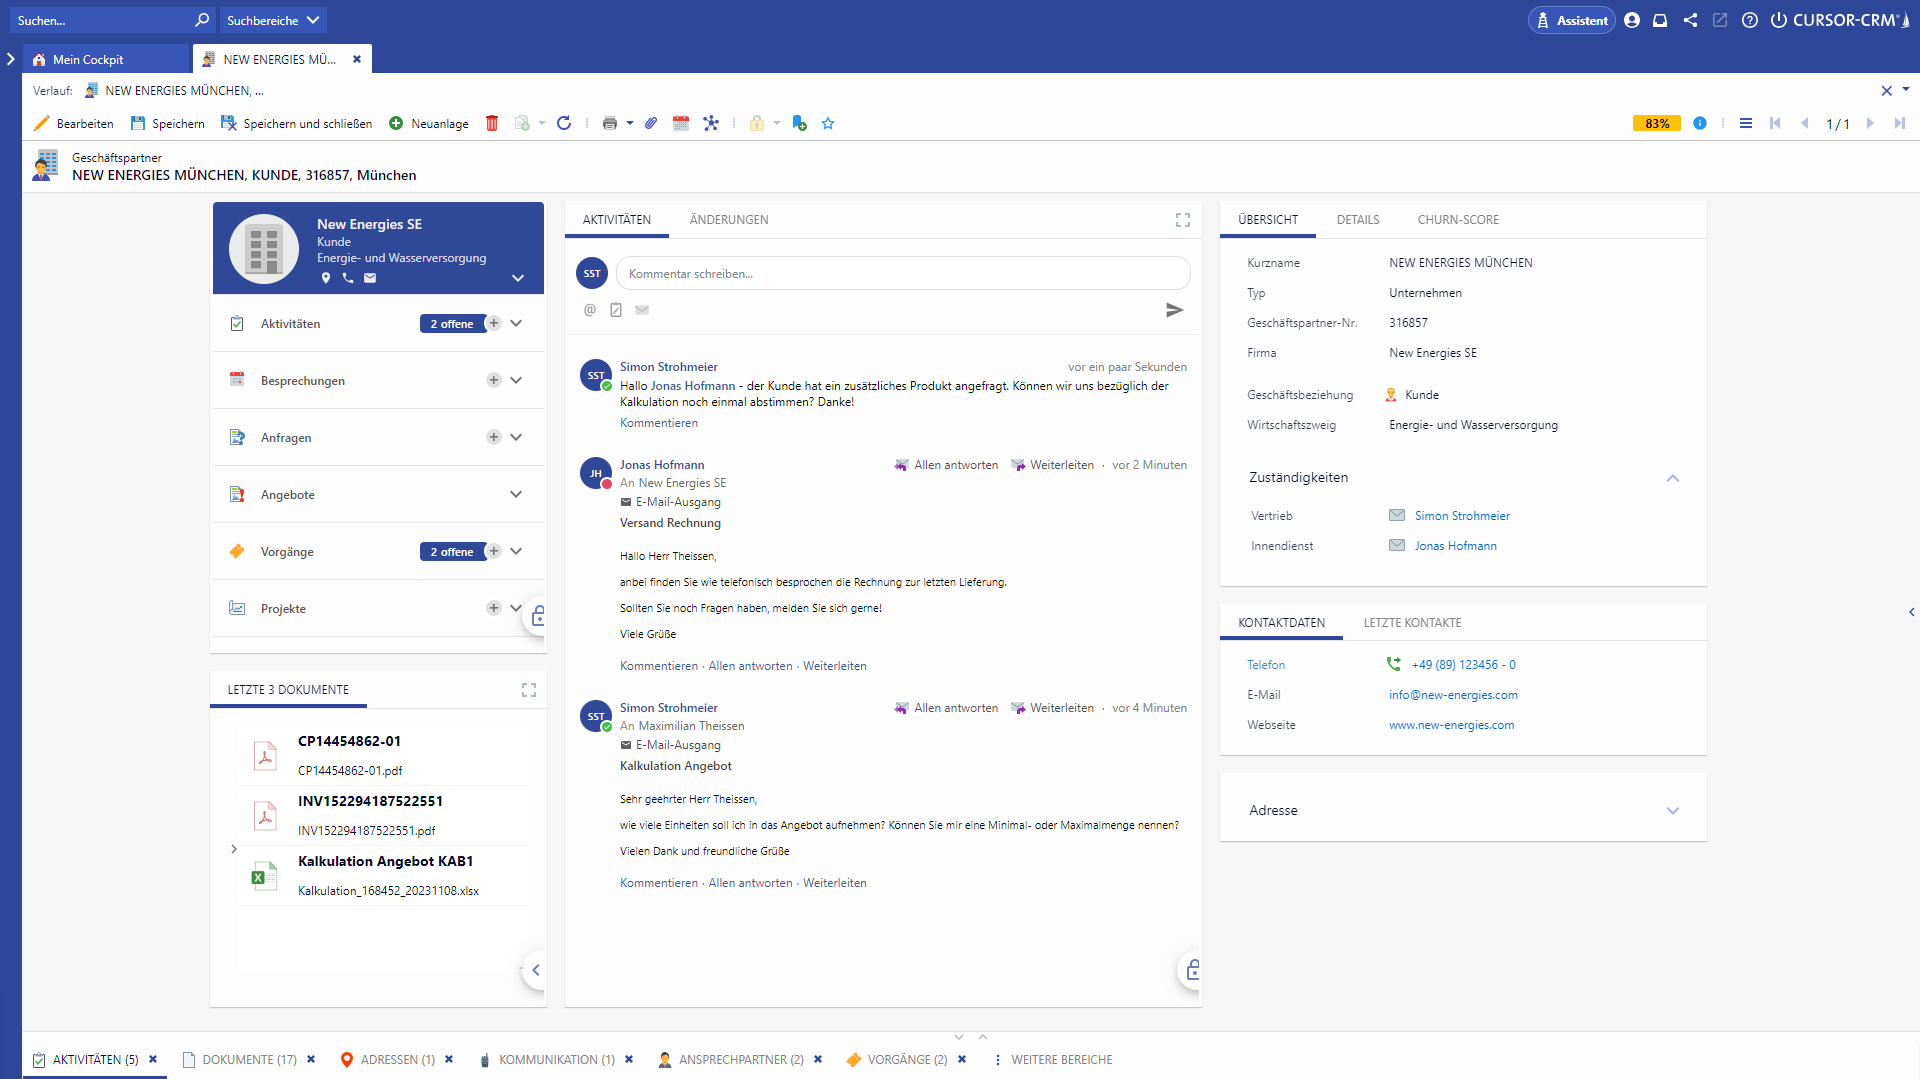
Task: Click the 83% completeness indicator
Action: [1656, 123]
